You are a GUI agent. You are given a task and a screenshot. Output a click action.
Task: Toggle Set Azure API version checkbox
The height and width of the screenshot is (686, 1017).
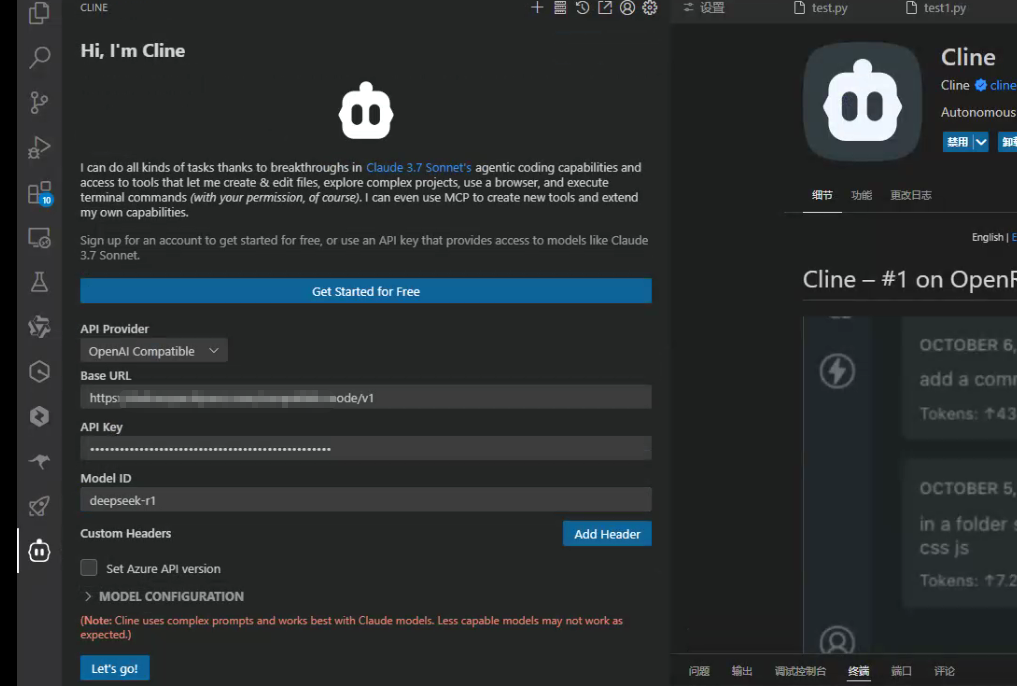[x=89, y=568]
